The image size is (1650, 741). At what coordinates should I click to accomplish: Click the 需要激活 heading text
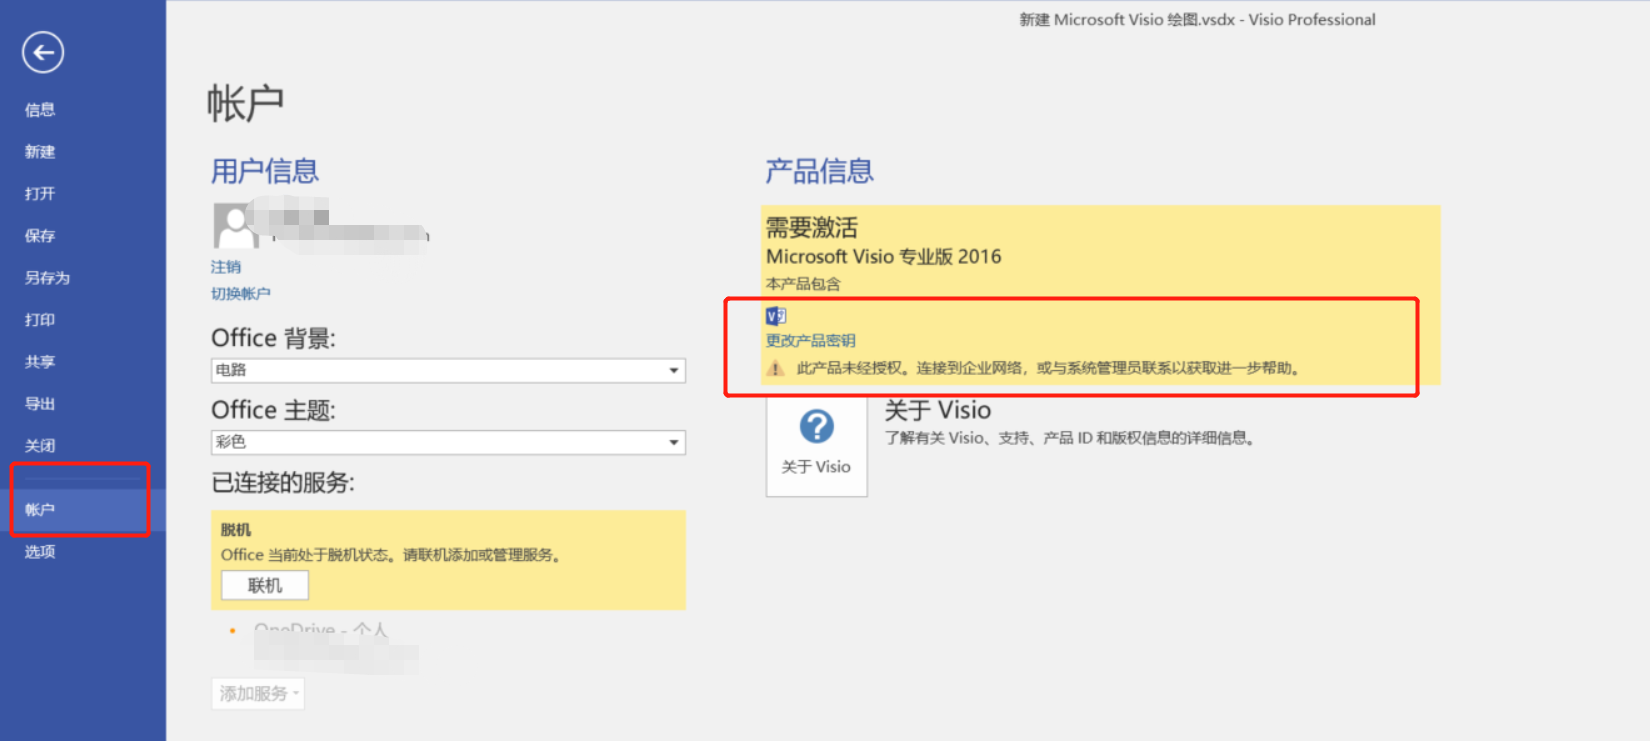click(x=812, y=228)
